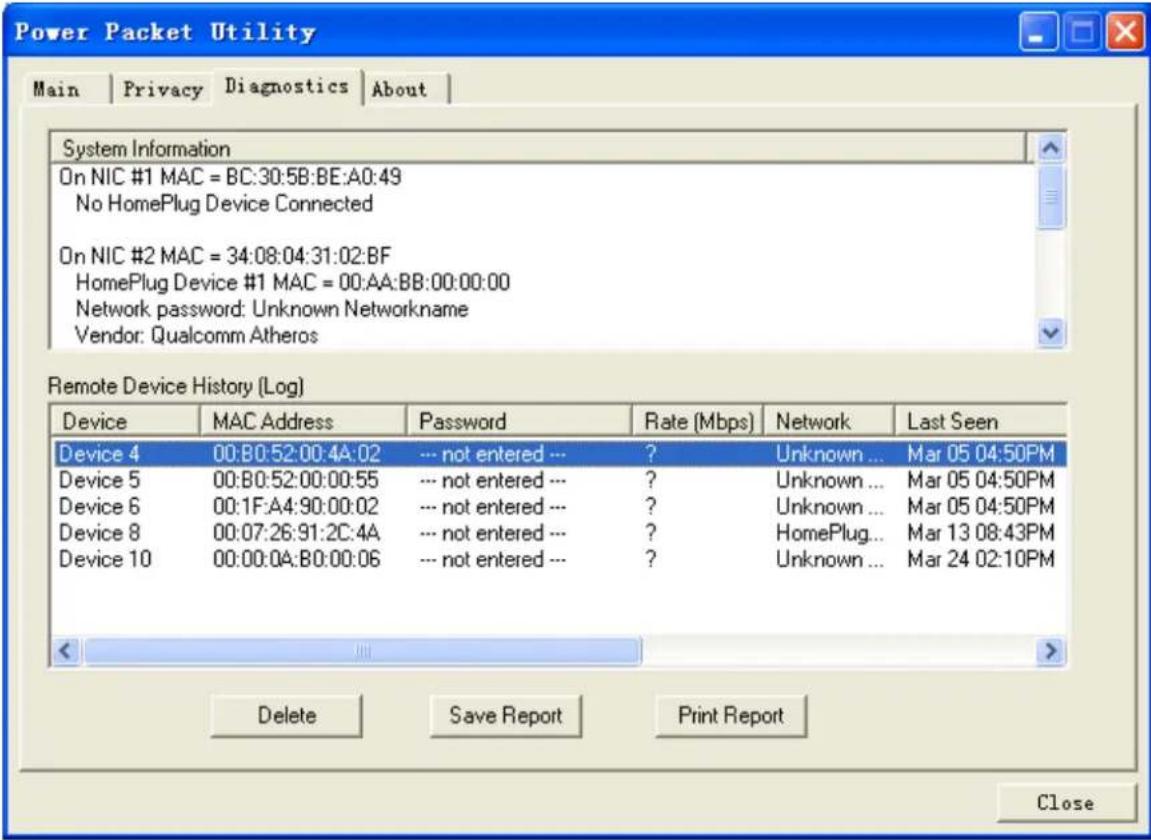Click Device 8's not entered password cell
Viewport: 1151px width, 840px height.
coord(493,533)
